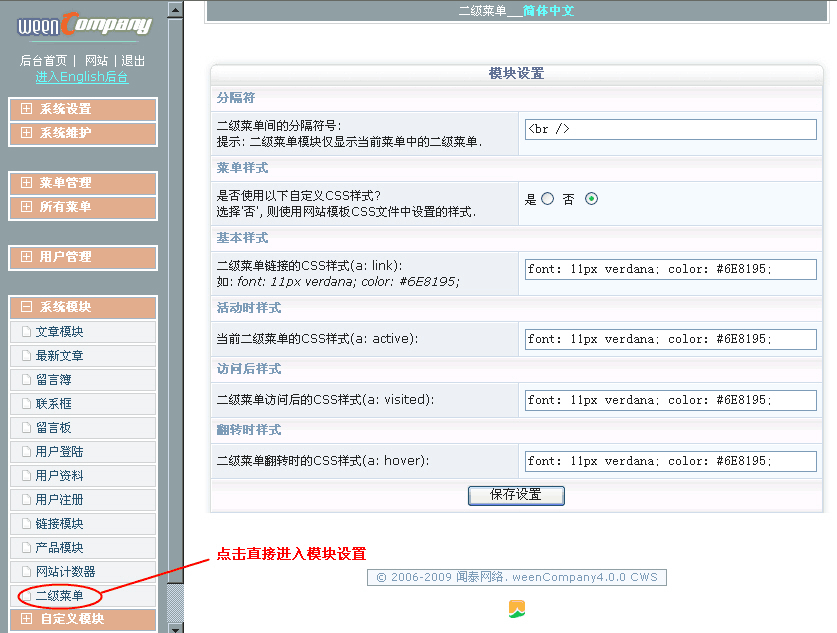The width and height of the screenshot is (837, 633).
Task: Click the page icon beside 留言板
Action: pos(26,428)
